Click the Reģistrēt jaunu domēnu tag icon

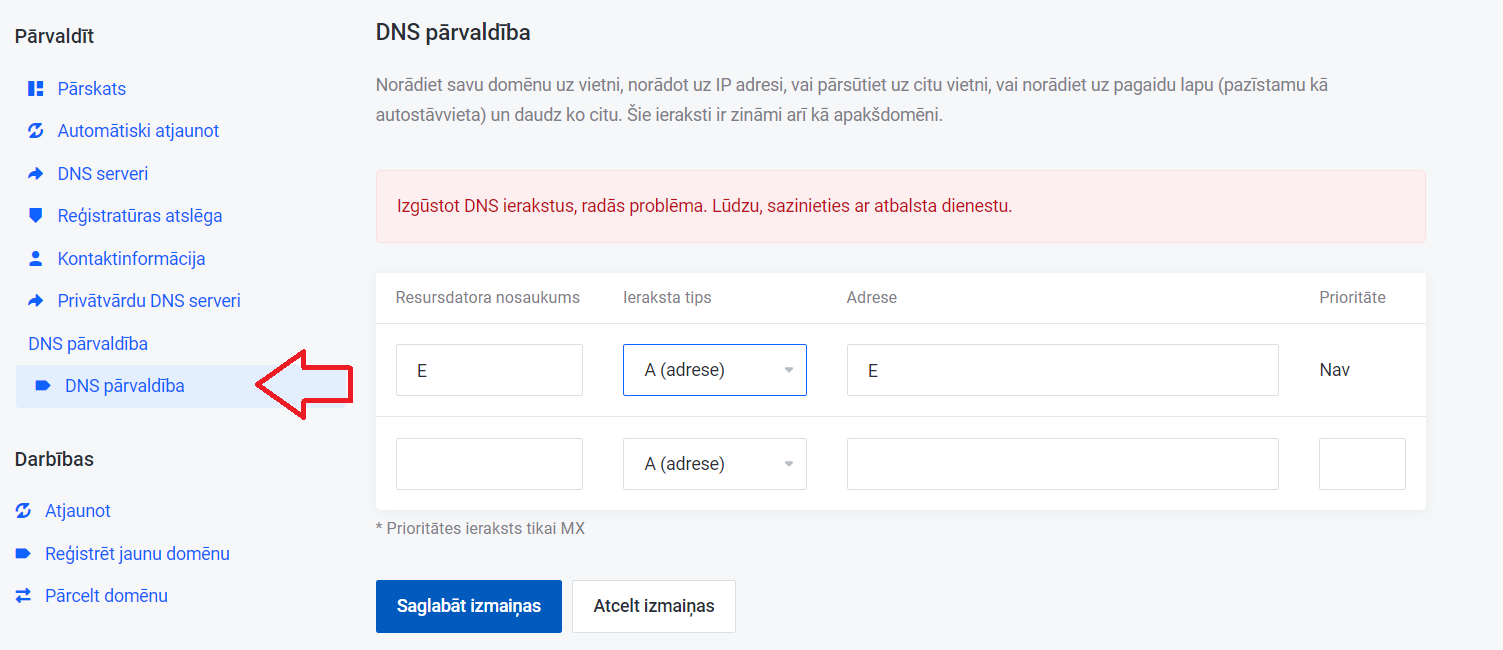(23, 554)
